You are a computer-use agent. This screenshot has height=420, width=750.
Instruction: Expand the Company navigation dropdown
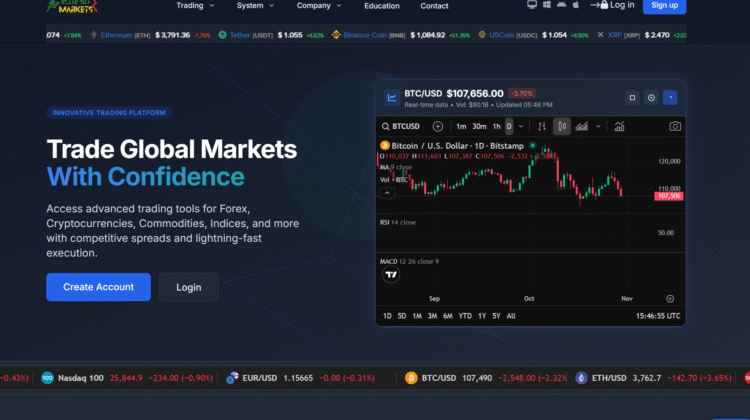318,5
